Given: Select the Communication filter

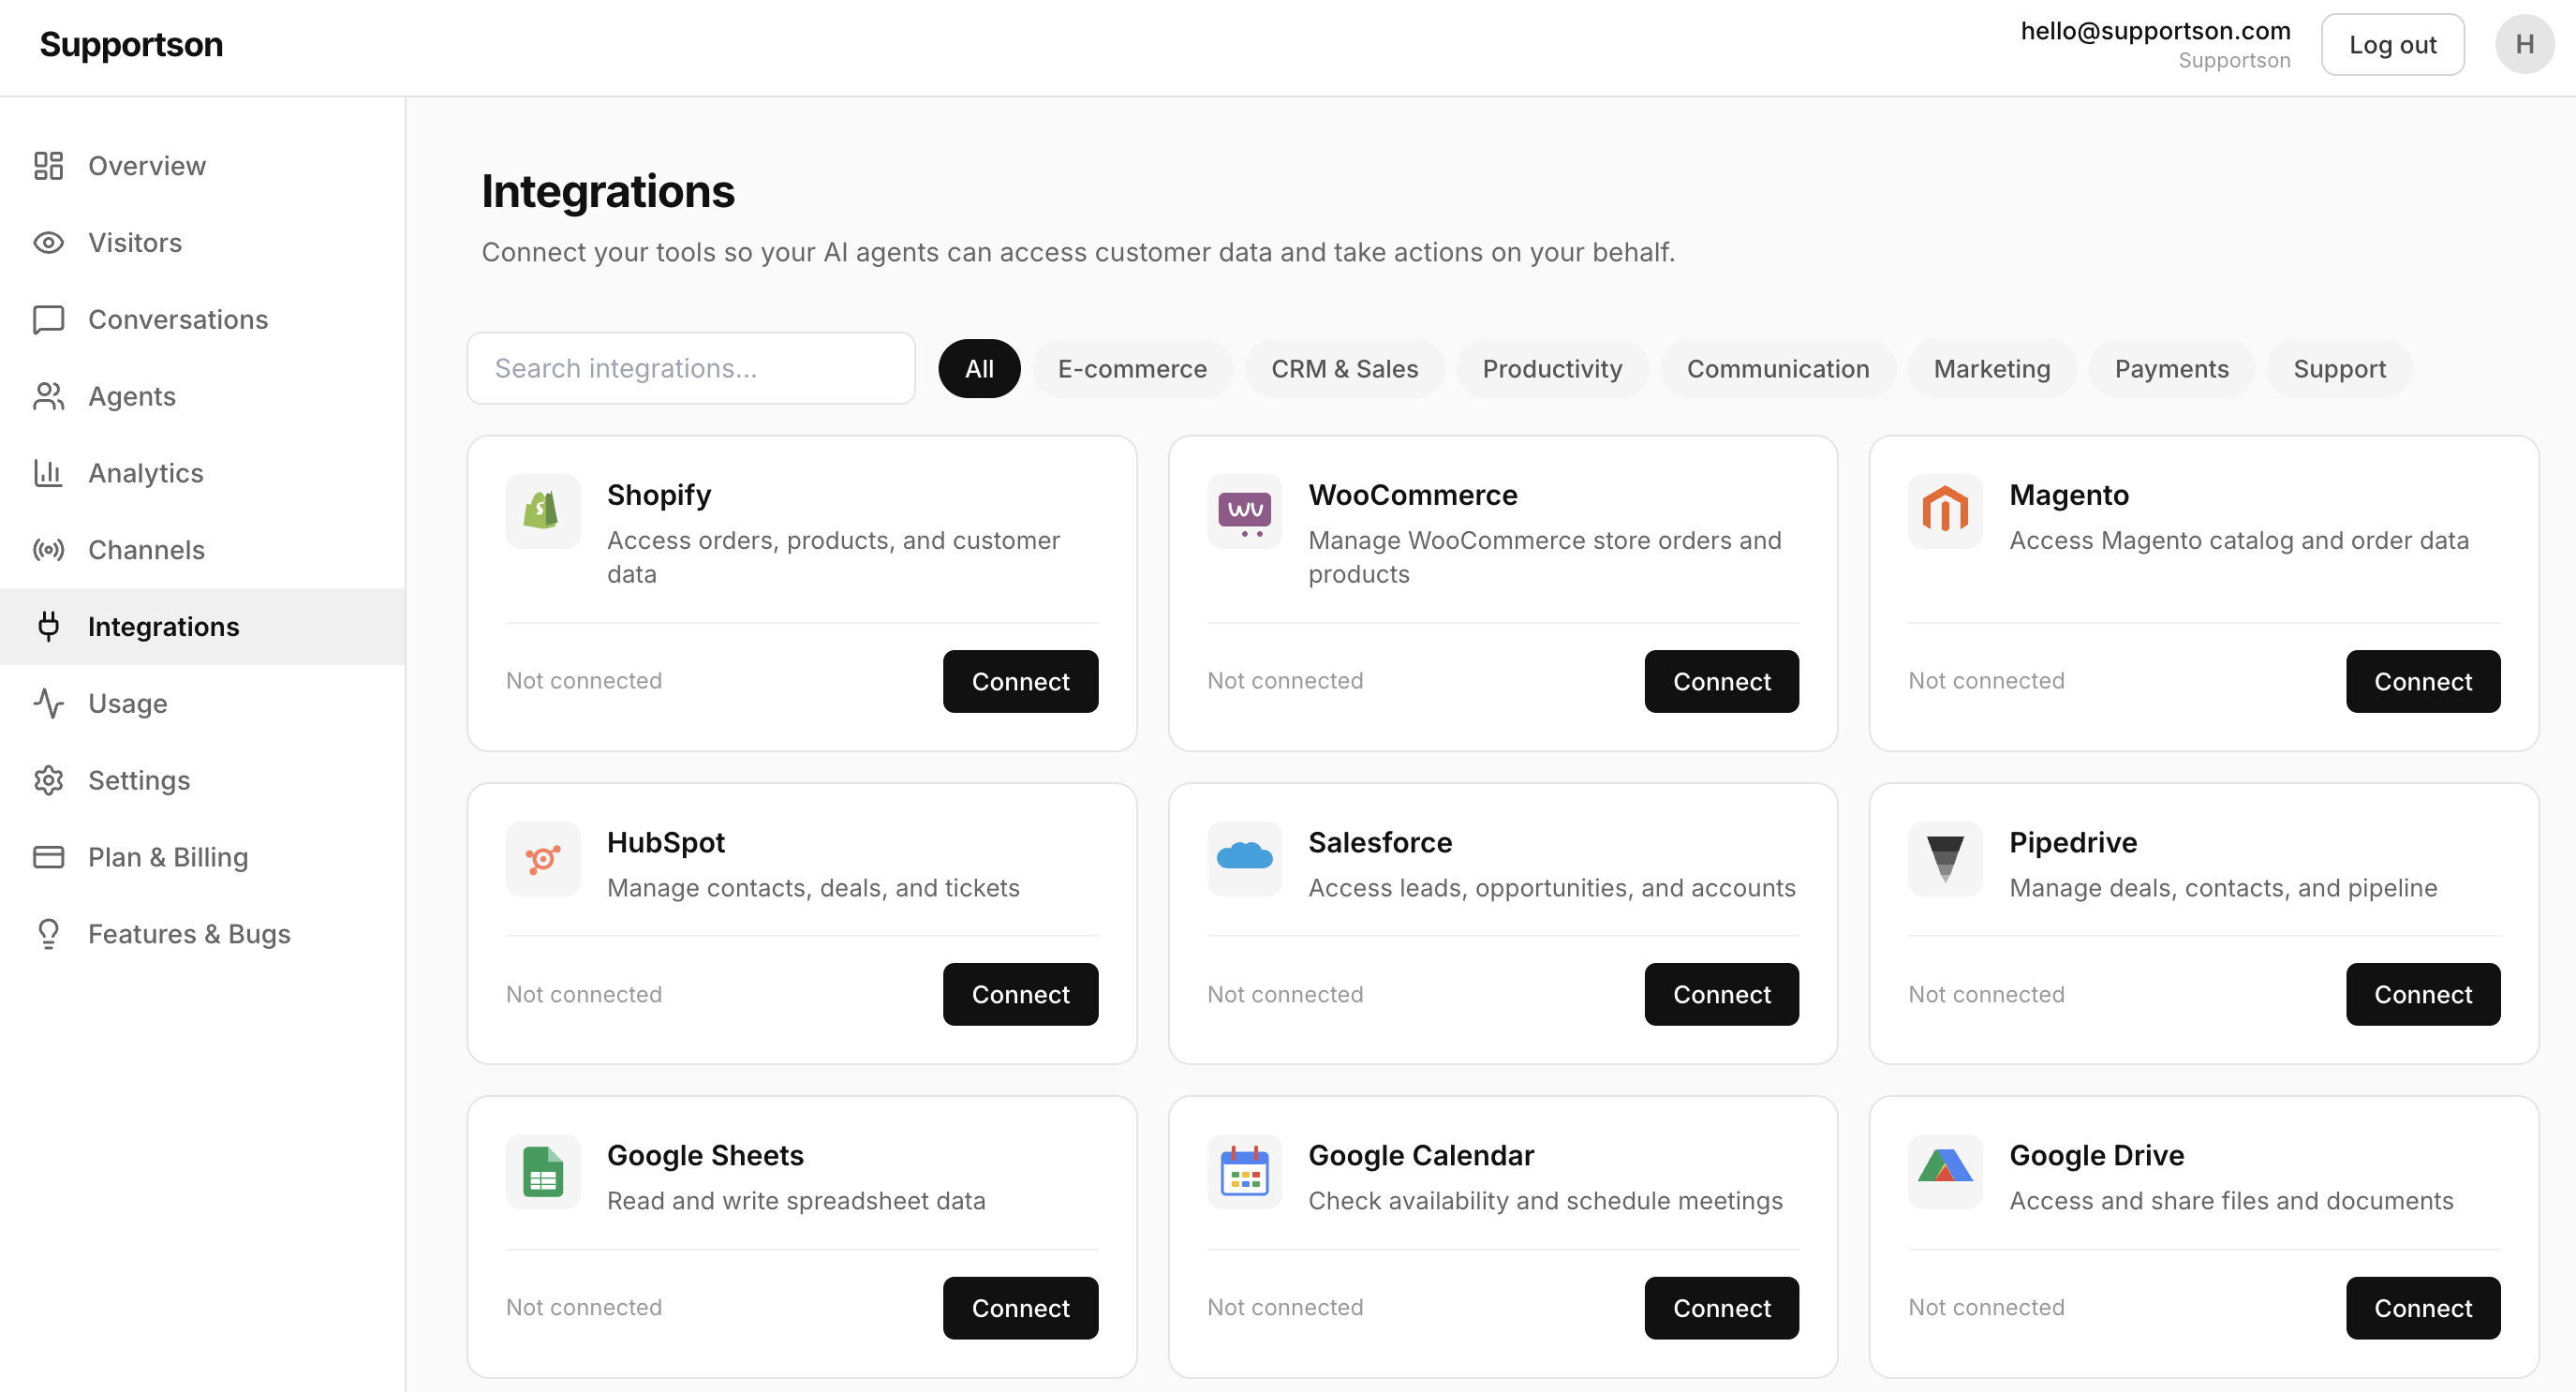Looking at the screenshot, I should (1777, 369).
